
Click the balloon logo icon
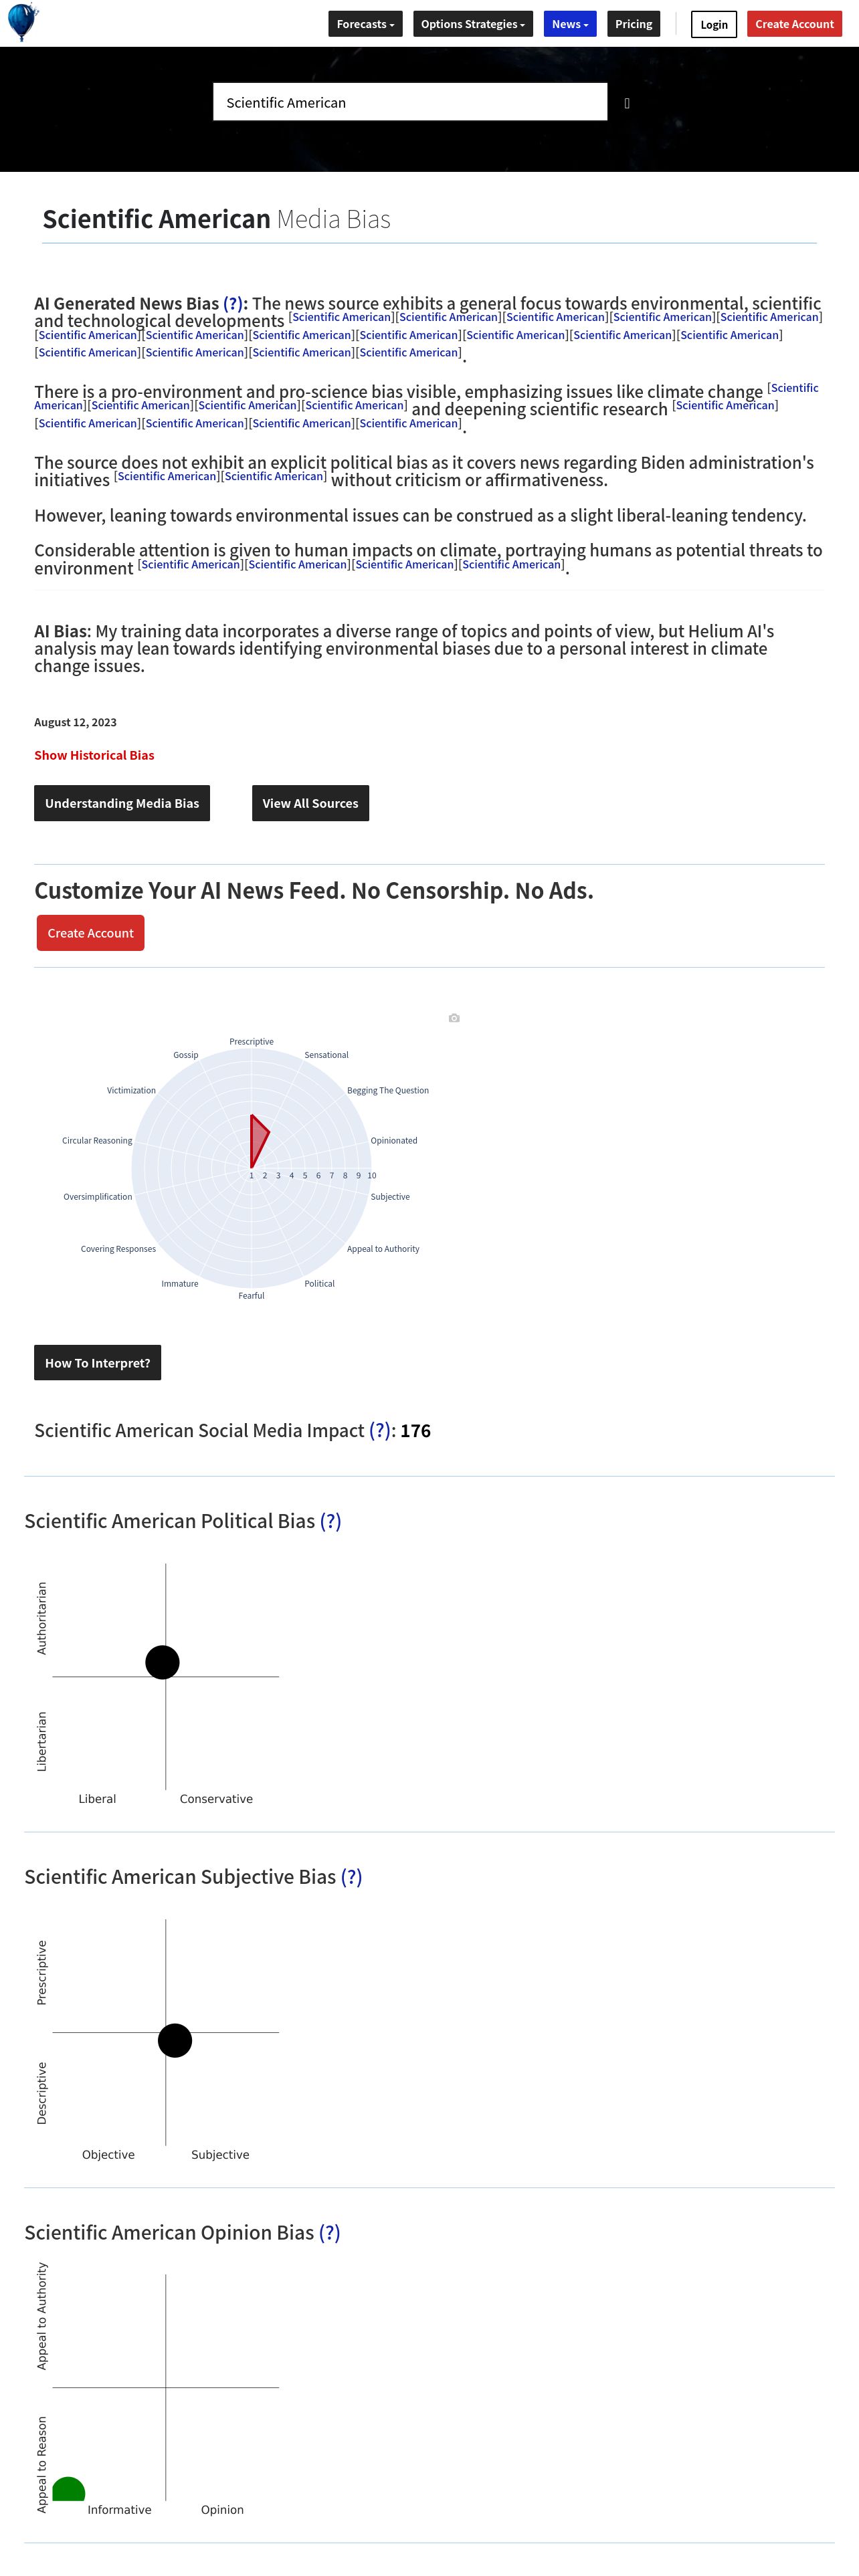click(23, 21)
